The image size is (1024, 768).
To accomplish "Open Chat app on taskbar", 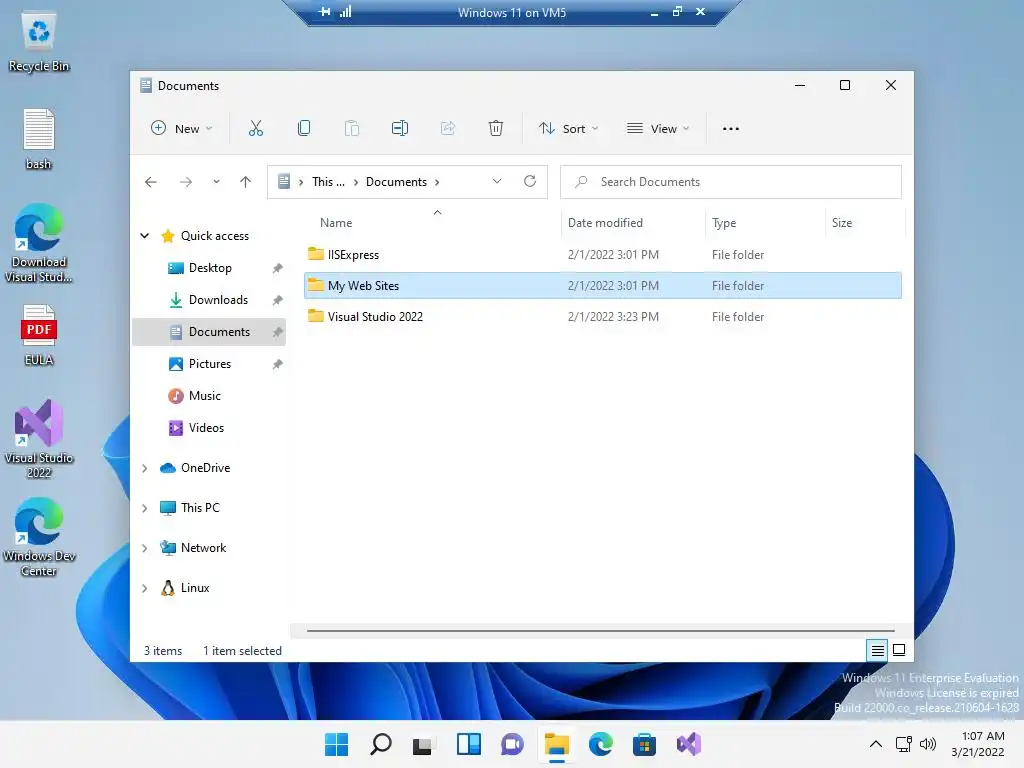I will (x=512, y=744).
